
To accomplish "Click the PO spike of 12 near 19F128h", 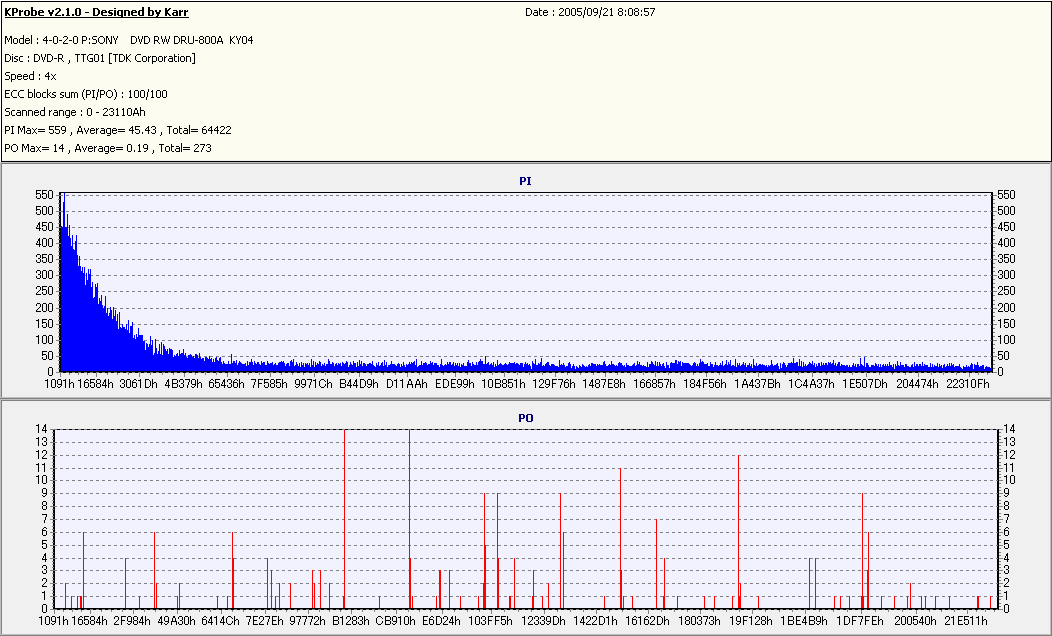I will pos(739,532).
